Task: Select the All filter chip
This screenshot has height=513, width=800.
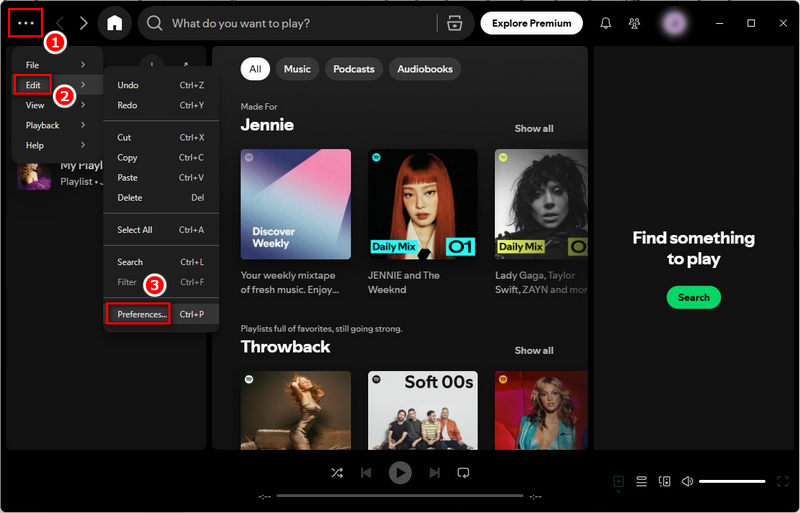Action: pos(255,69)
